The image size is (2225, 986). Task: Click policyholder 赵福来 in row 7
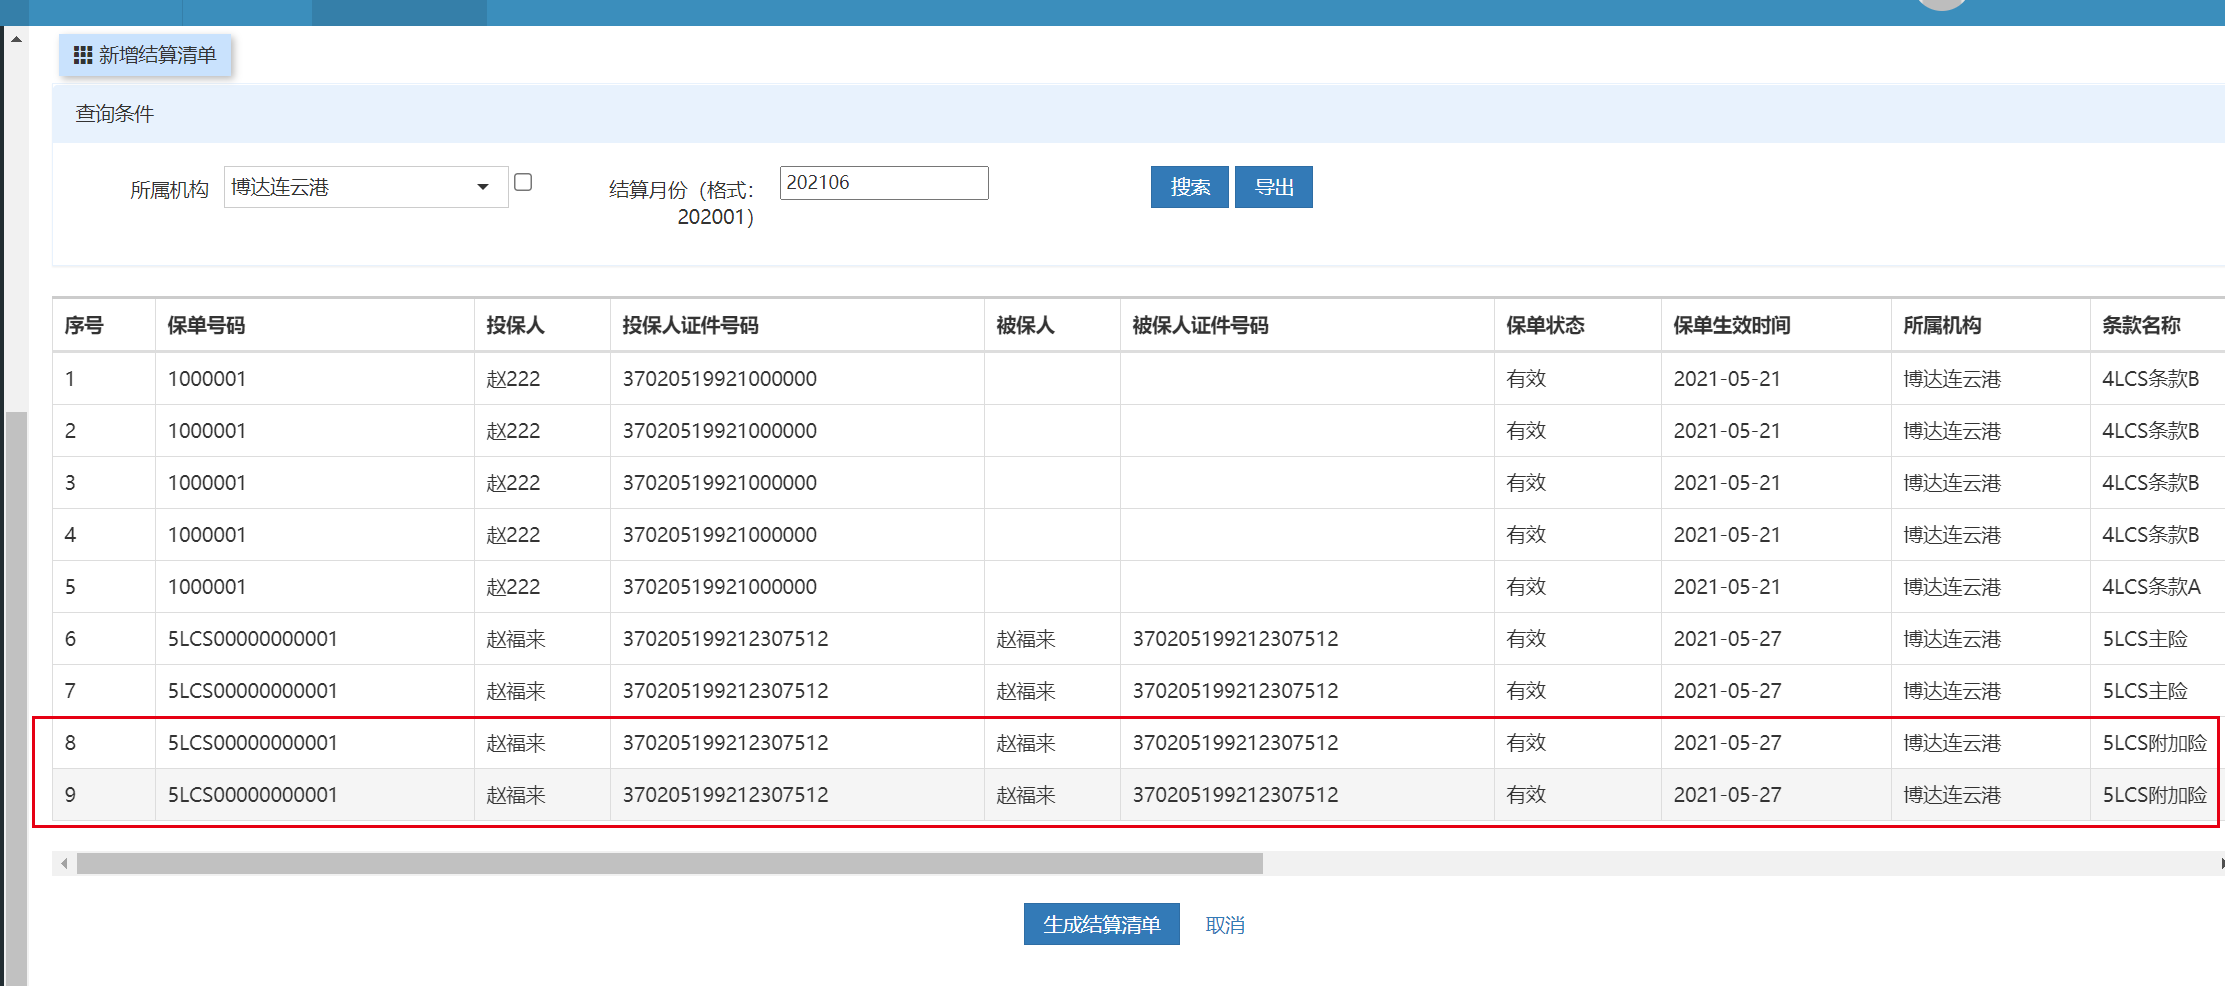coord(516,691)
